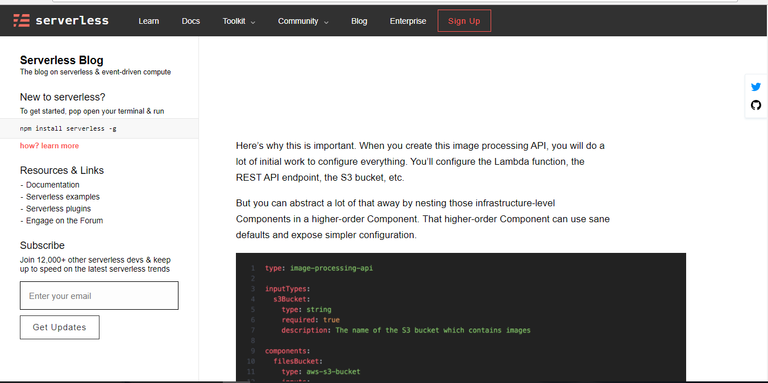Click the 'components:' code line

tap(288, 351)
